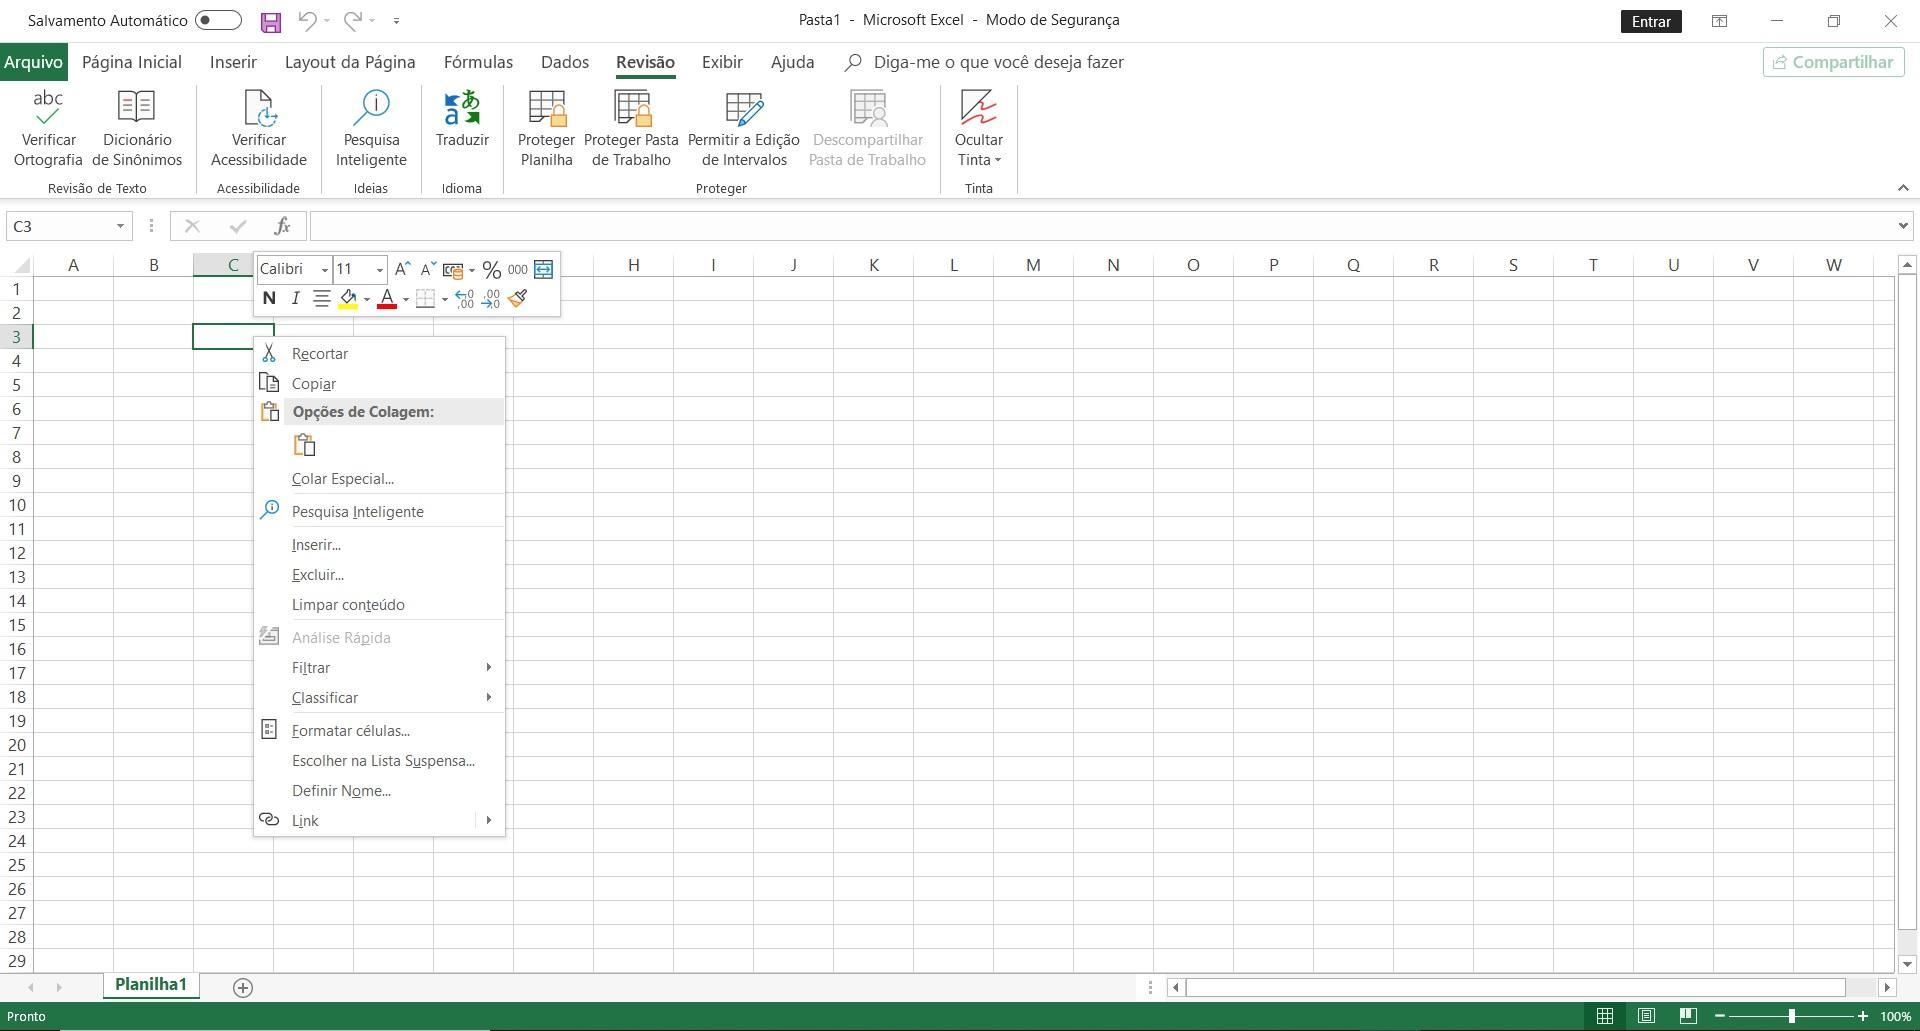Click the fx insert function icon
1920x1031 pixels.
pyautogui.click(x=282, y=226)
